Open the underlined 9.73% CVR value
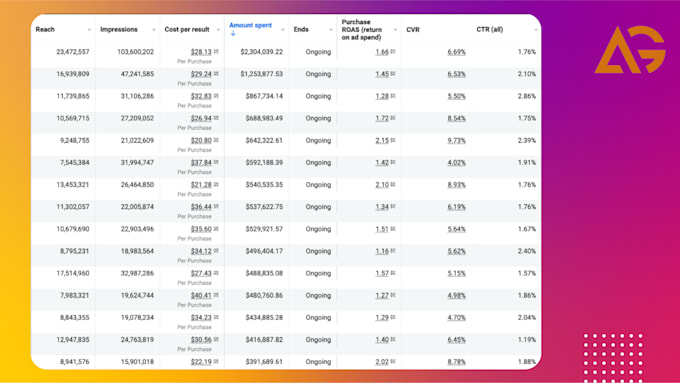The height and width of the screenshot is (383, 680). click(x=456, y=140)
